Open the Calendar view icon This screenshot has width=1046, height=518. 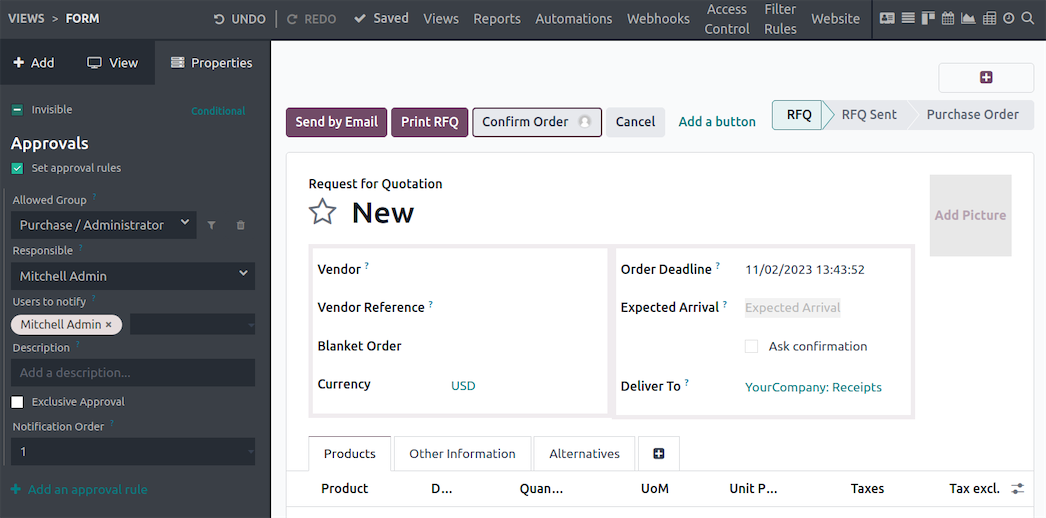[948, 19]
